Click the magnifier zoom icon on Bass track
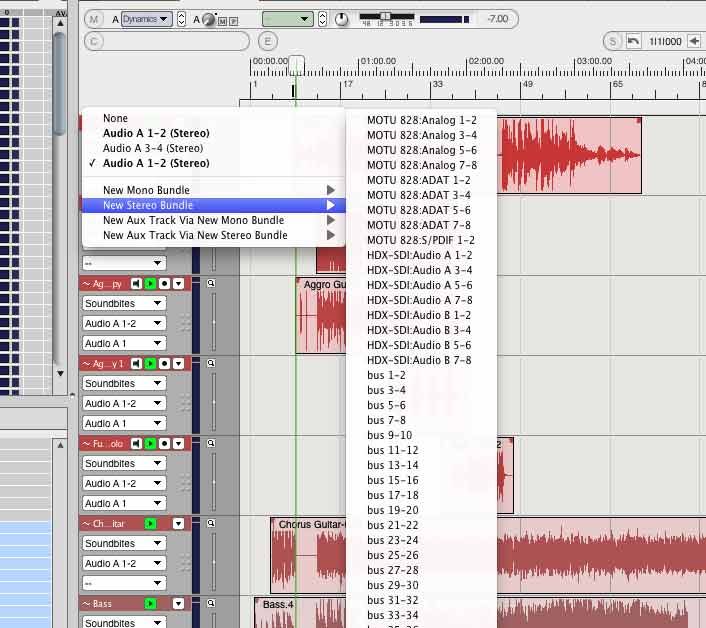This screenshot has height=628, width=706. click(x=211, y=603)
